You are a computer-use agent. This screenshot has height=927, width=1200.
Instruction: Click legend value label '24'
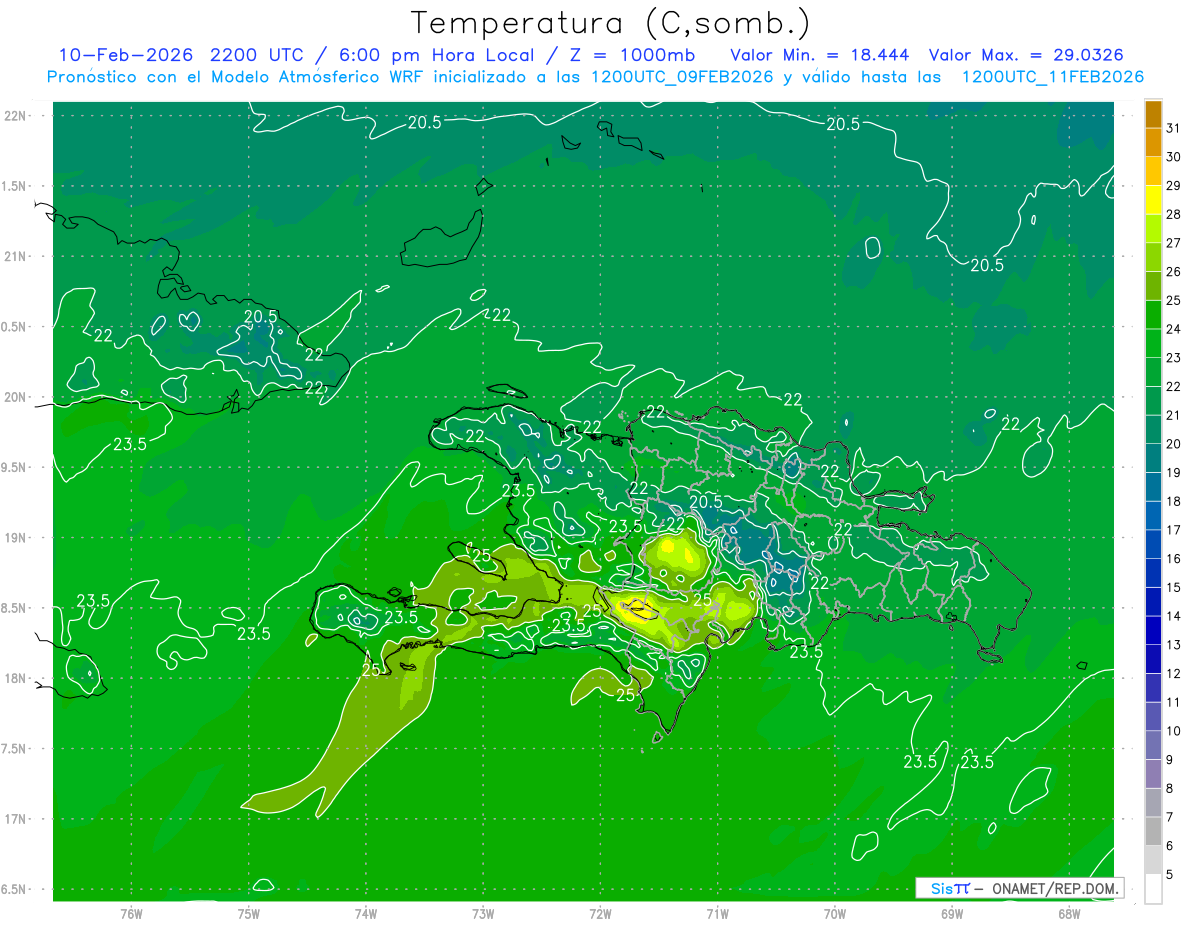[1174, 328]
